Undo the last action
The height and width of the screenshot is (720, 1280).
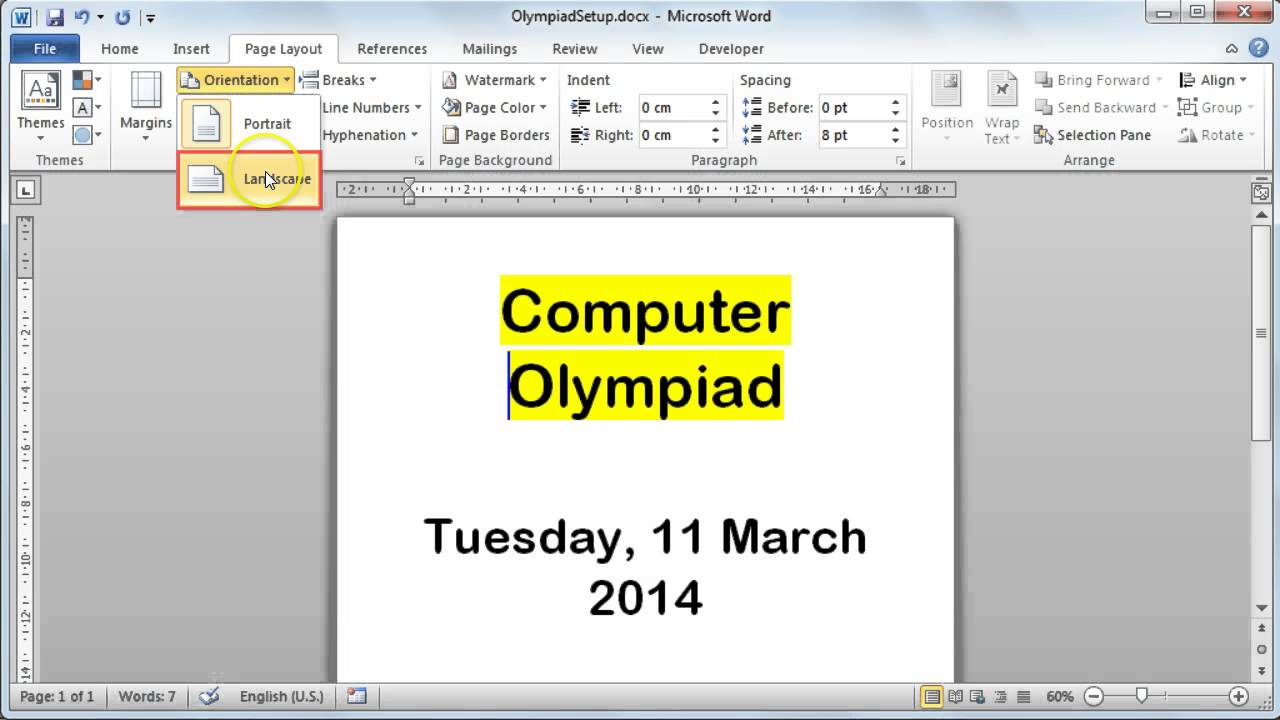click(82, 17)
